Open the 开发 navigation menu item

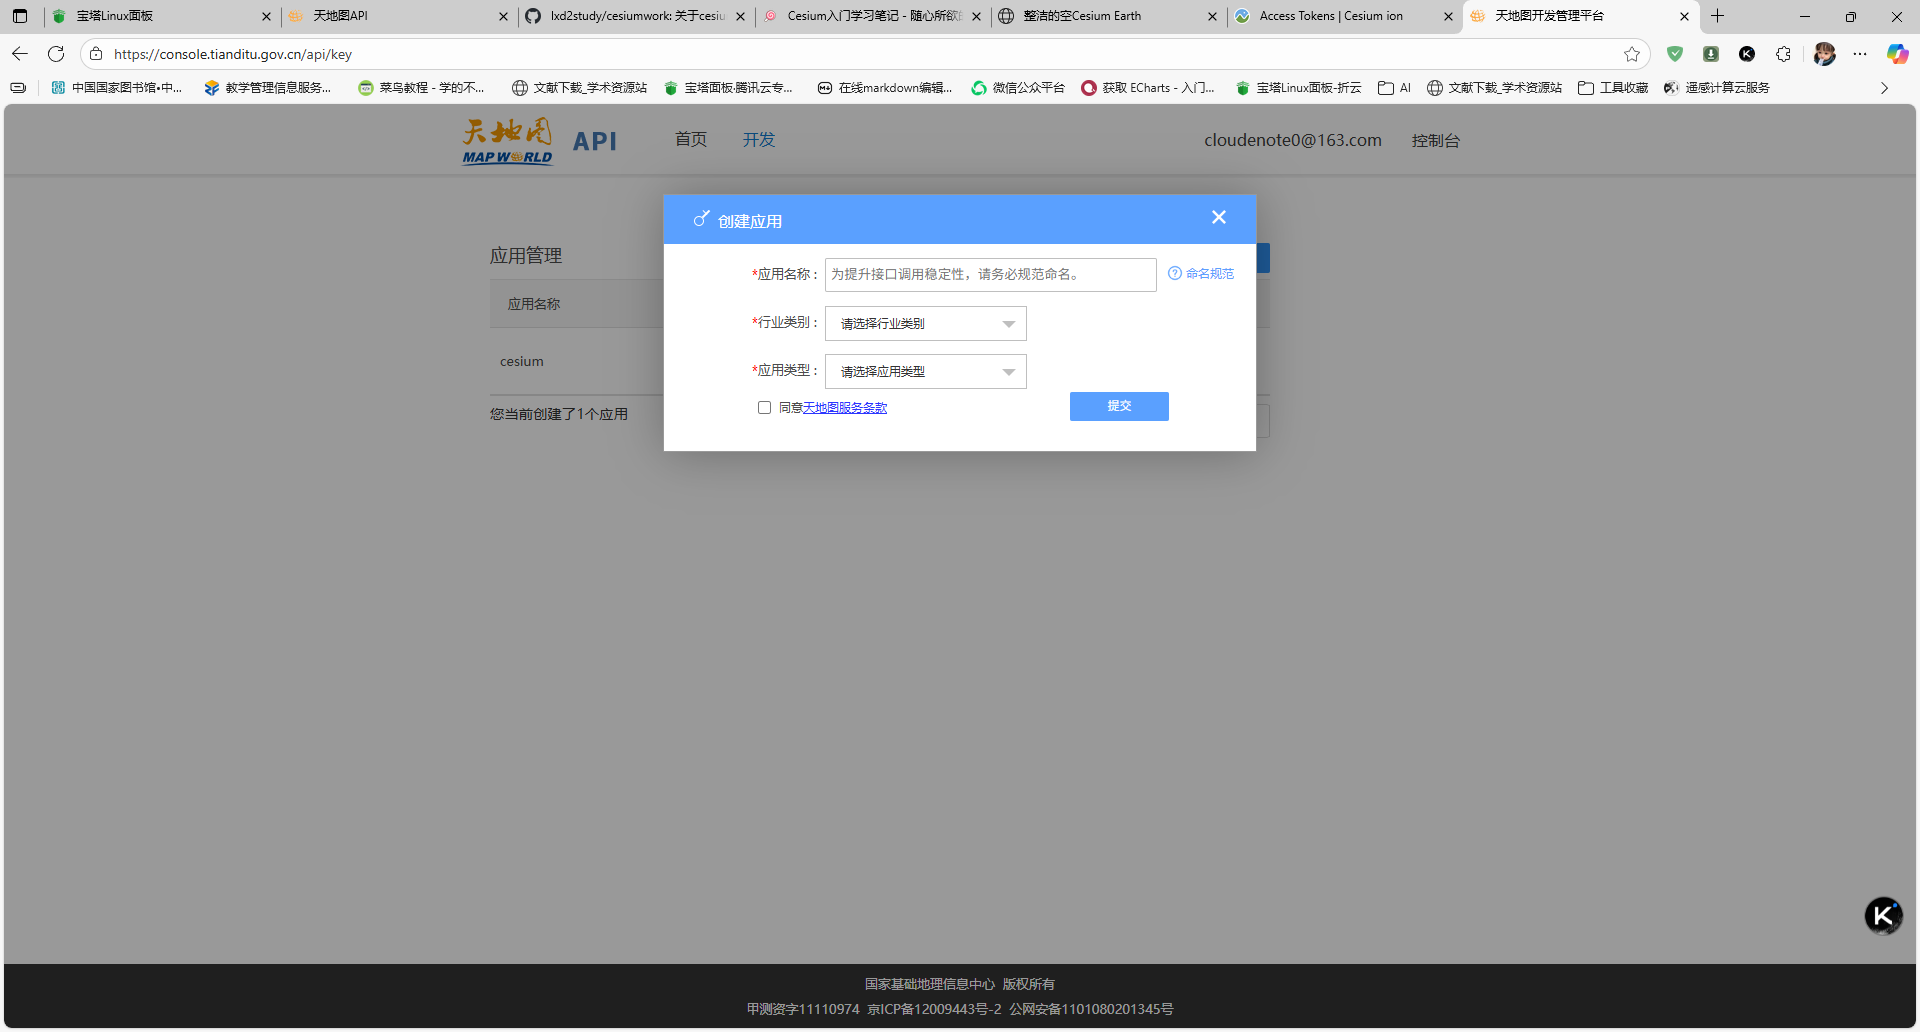point(759,140)
